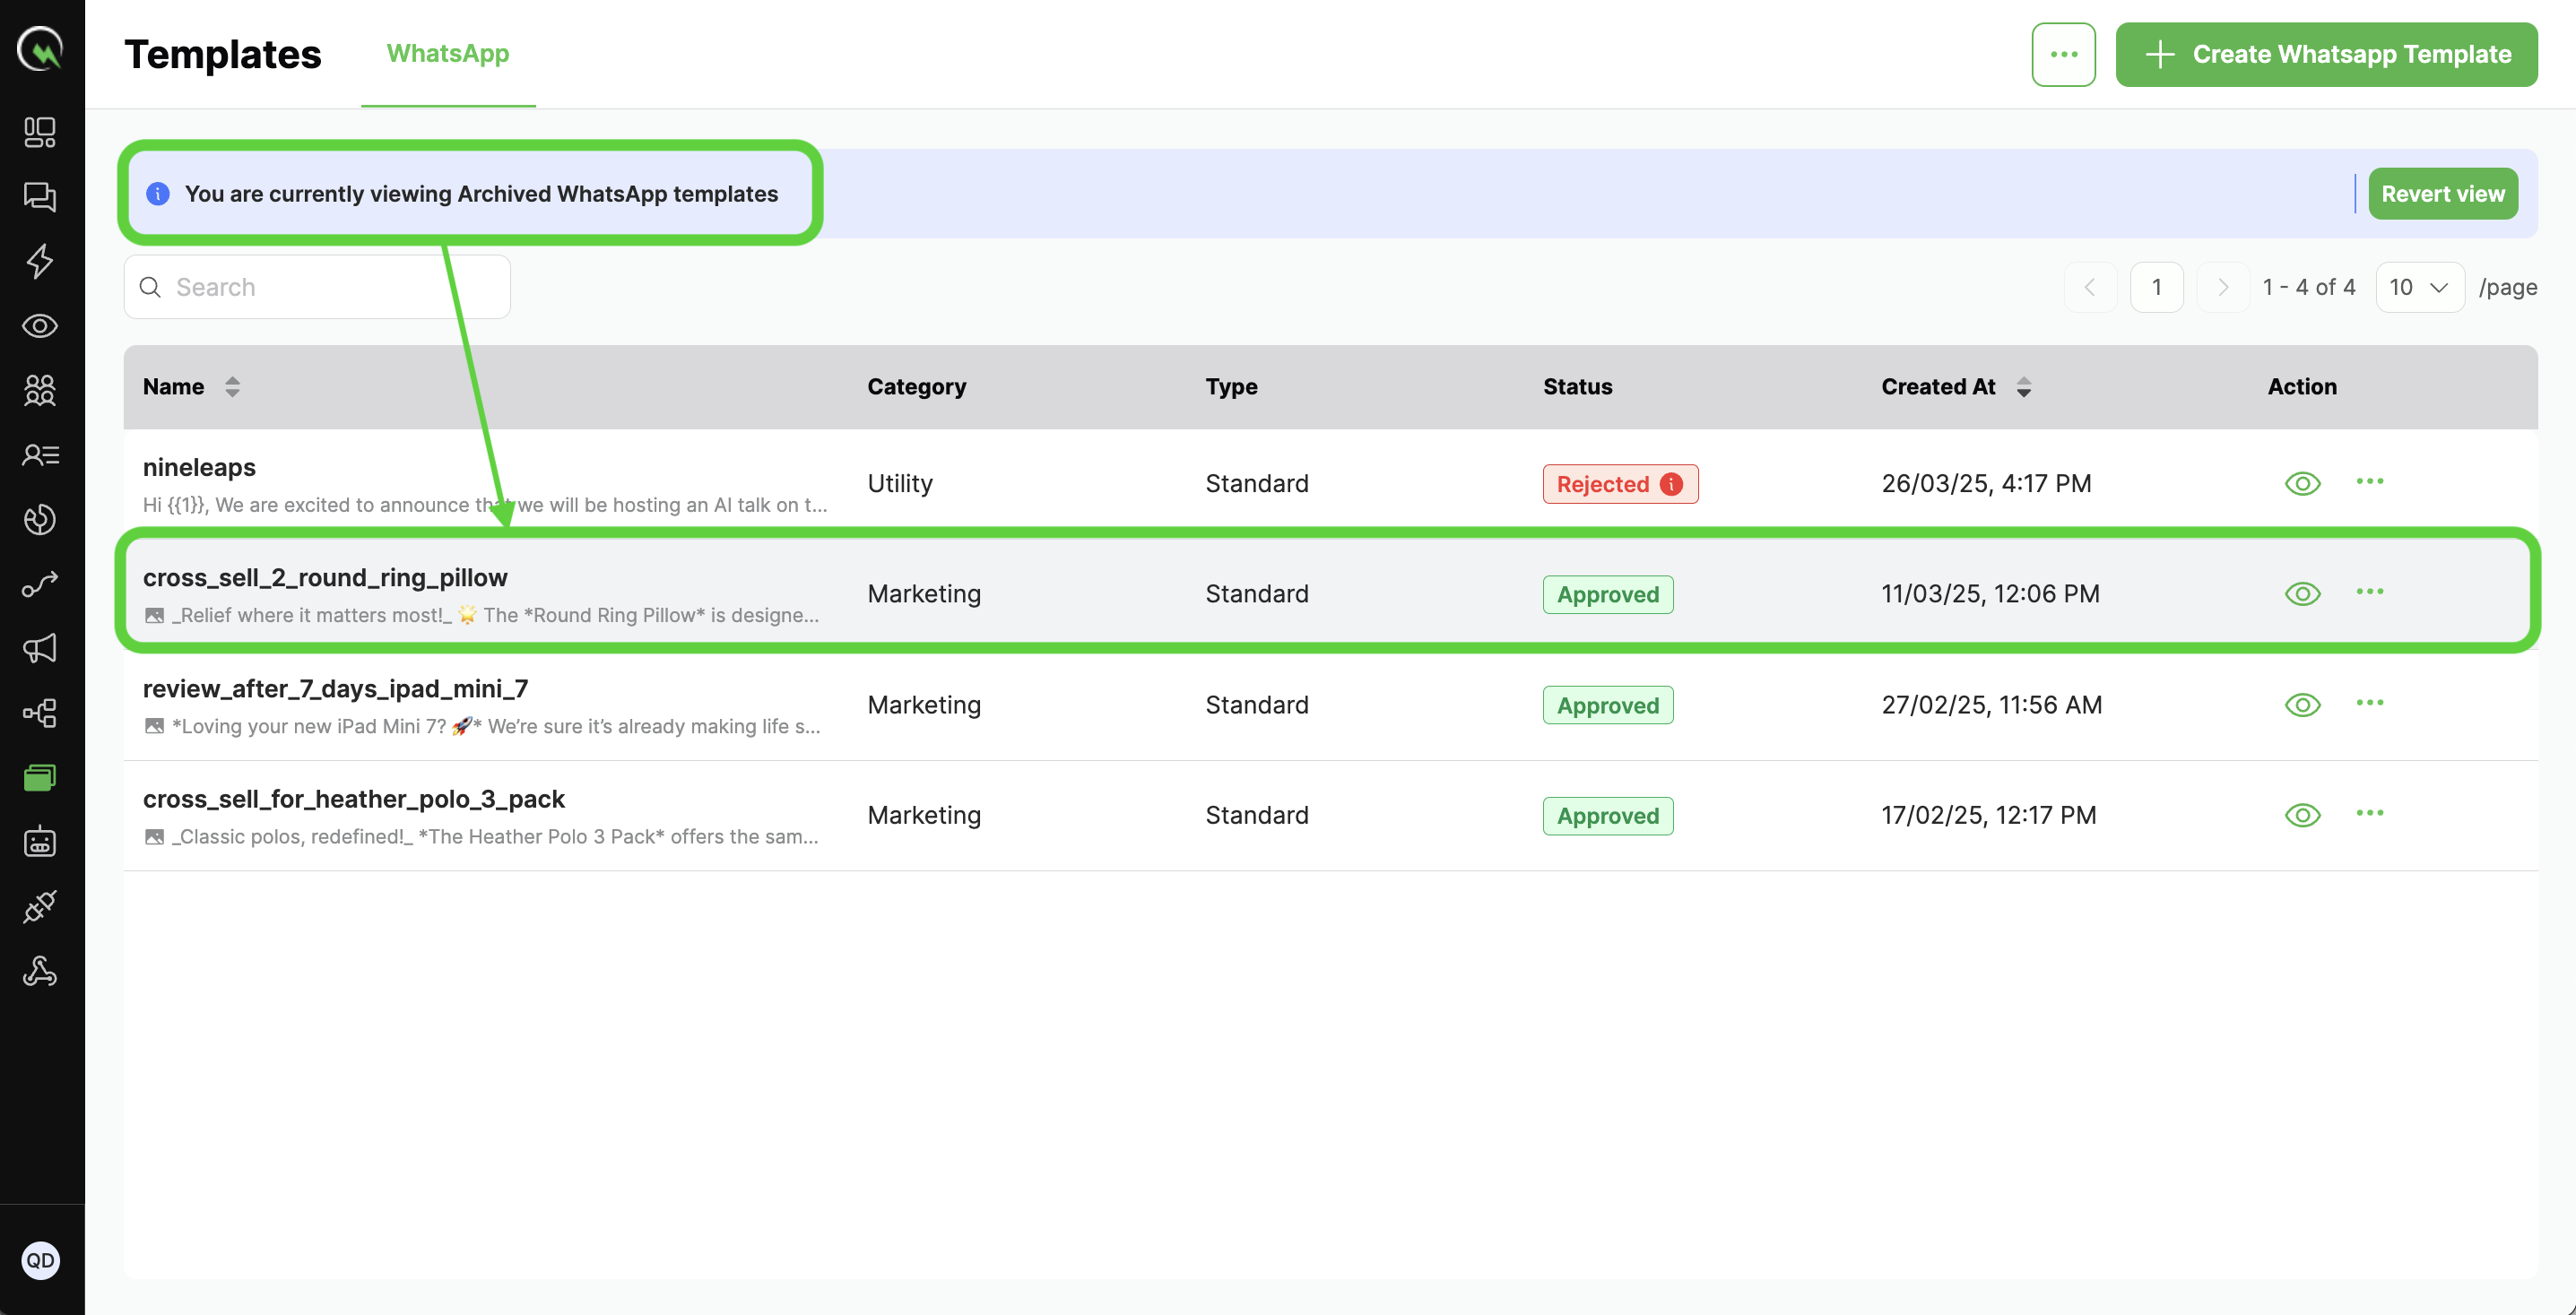
Task: Click the Revert view button
Action: click(x=2442, y=194)
